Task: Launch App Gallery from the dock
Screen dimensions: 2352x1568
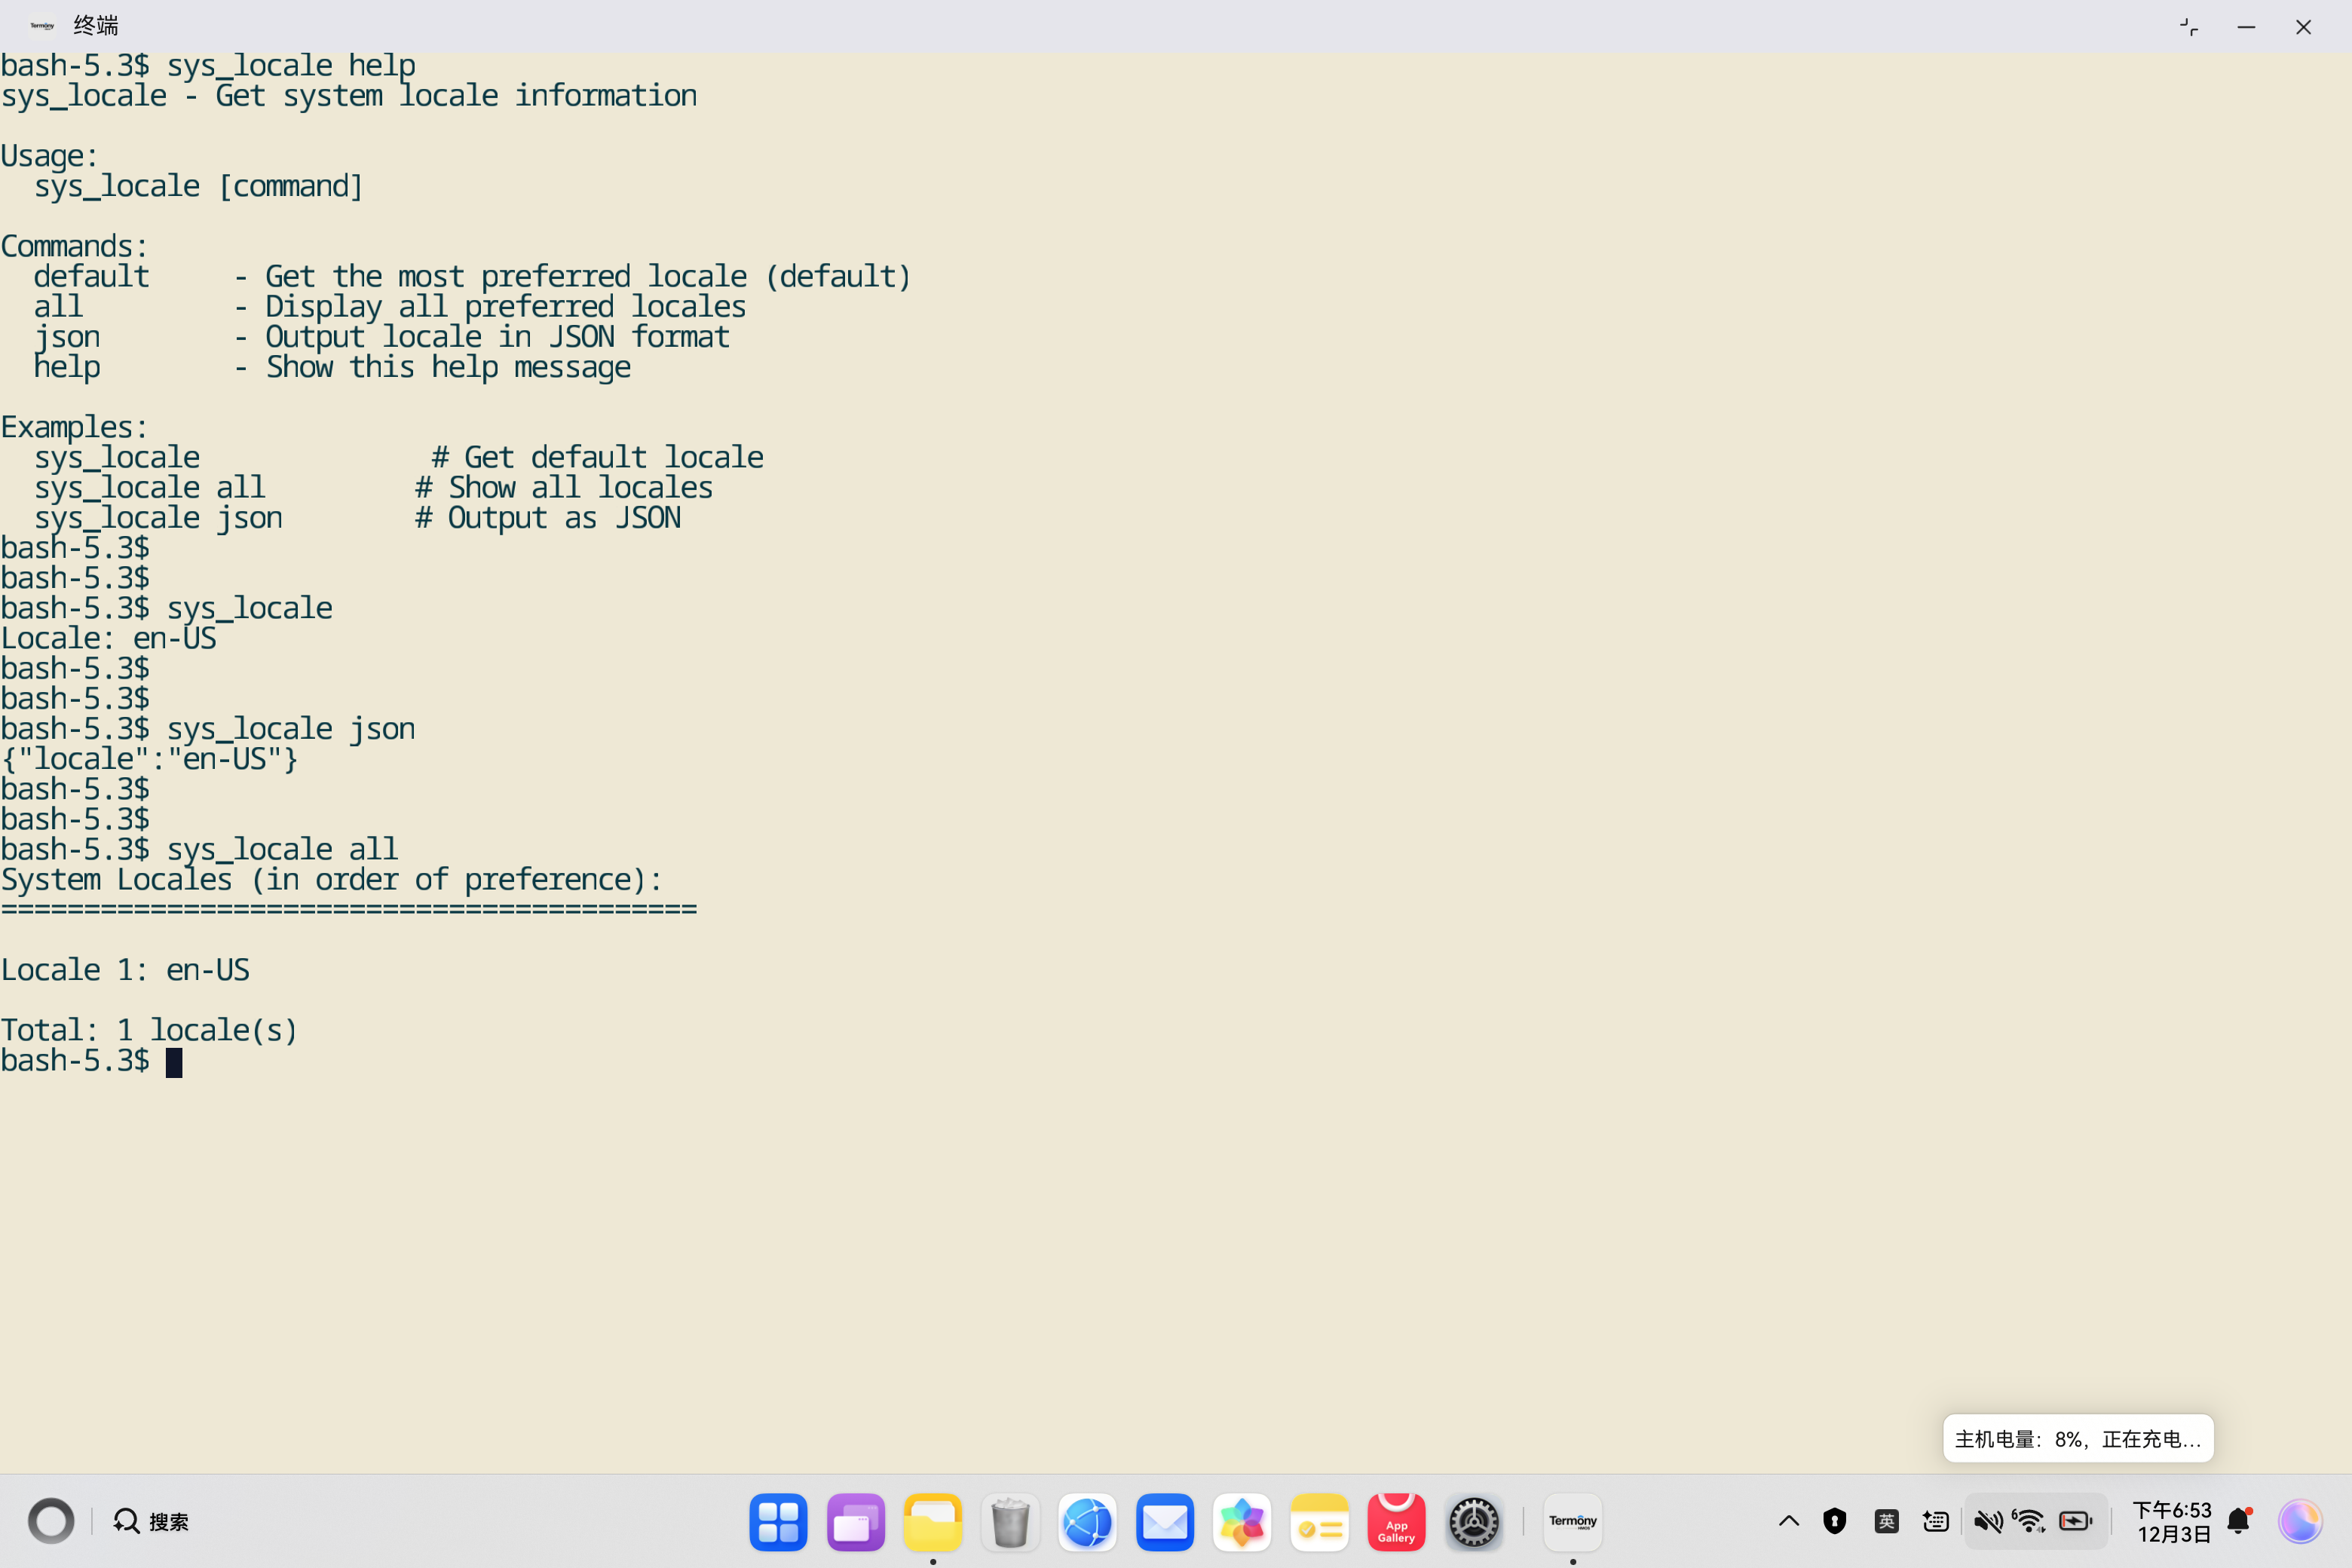Action: (1396, 1522)
